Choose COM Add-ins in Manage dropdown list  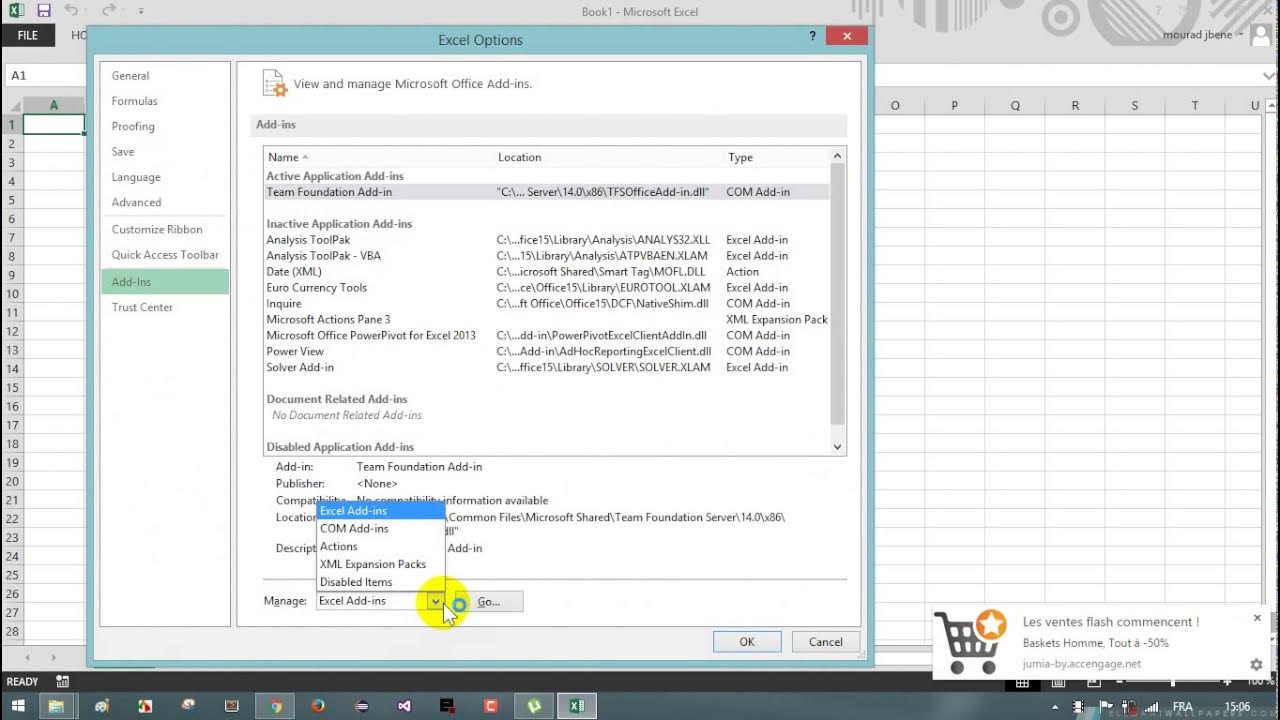point(380,529)
